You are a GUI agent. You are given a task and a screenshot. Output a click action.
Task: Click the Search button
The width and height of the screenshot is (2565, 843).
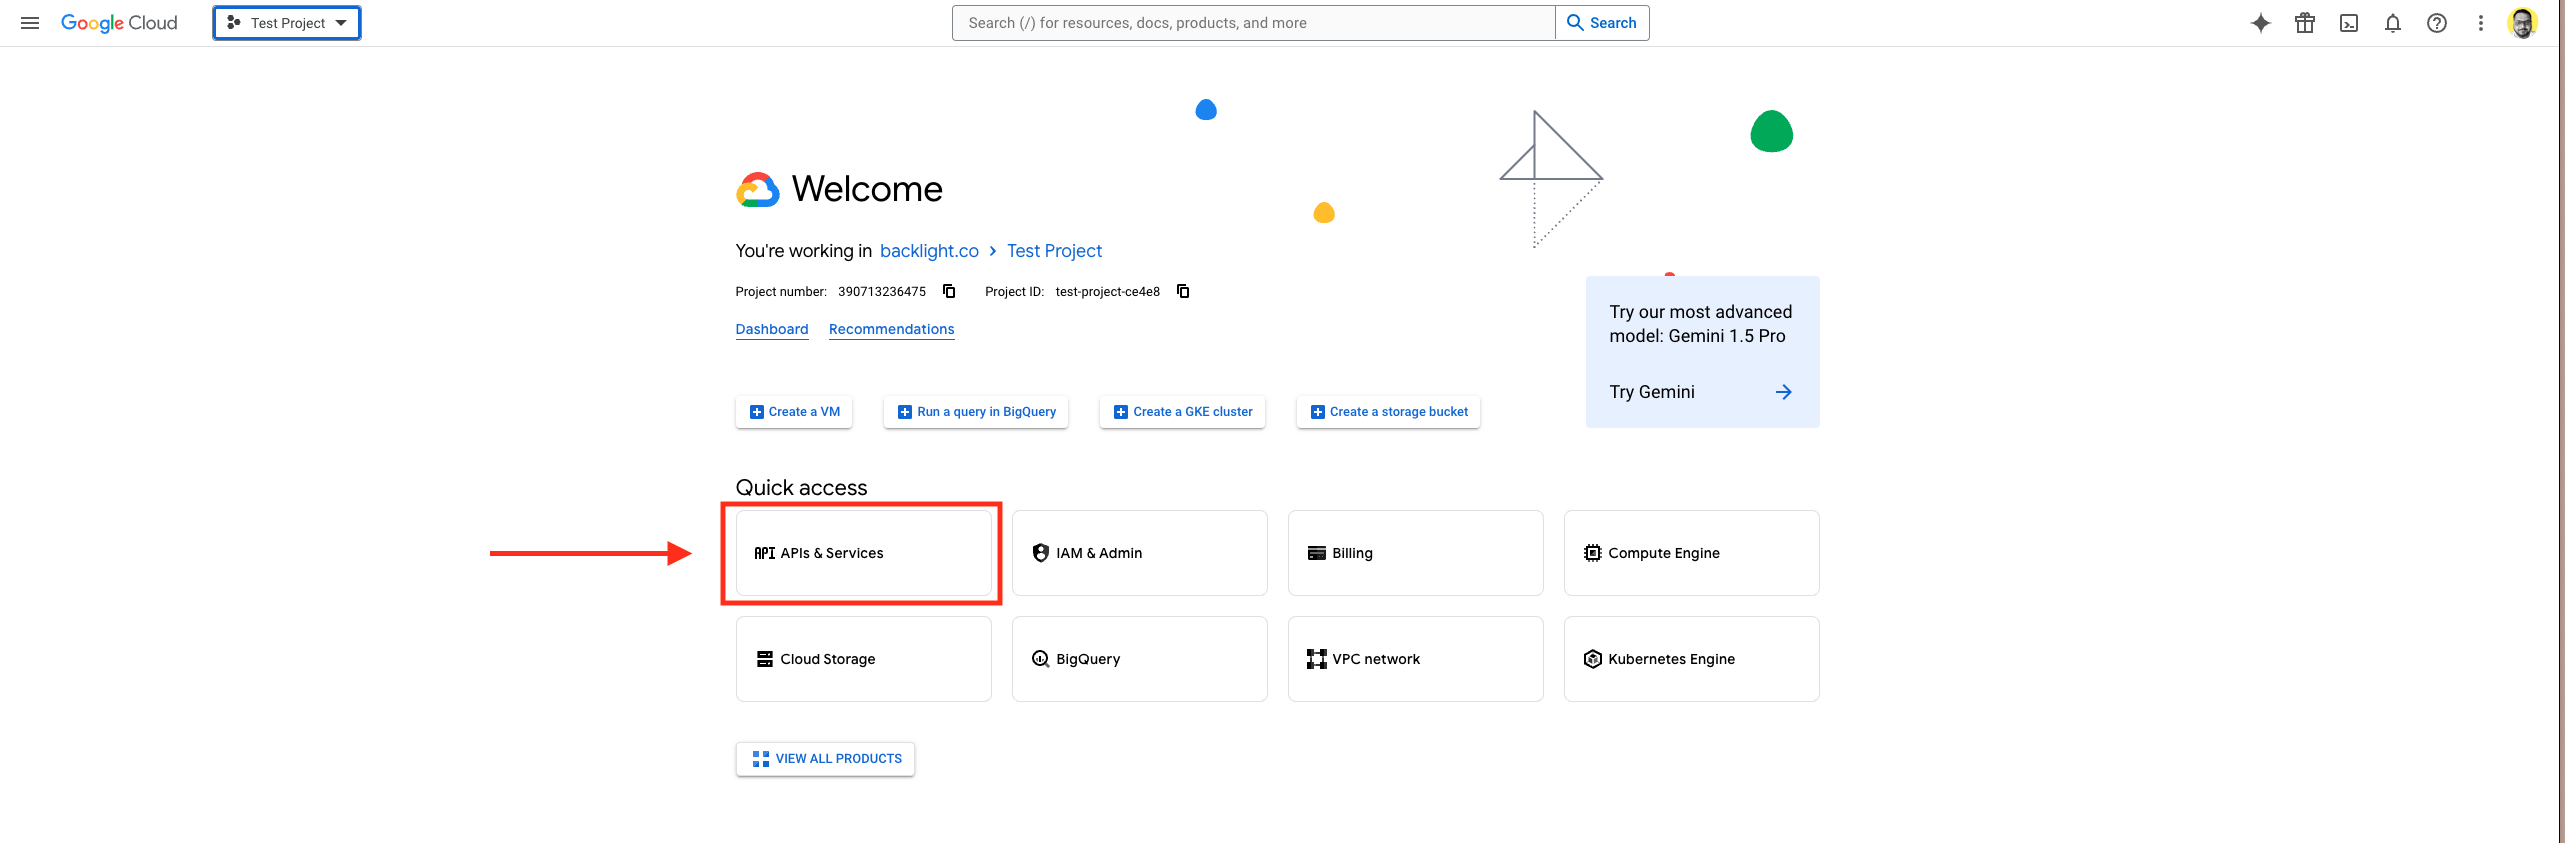coord(1602,23)
